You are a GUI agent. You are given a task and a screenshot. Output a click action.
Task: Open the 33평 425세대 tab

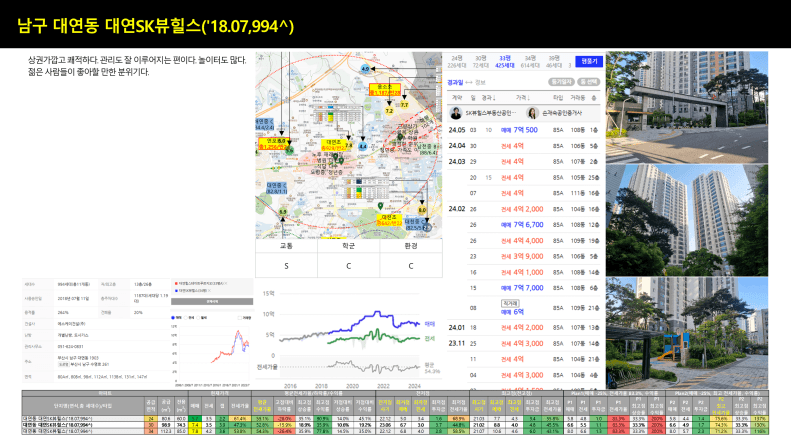[504, 62]
